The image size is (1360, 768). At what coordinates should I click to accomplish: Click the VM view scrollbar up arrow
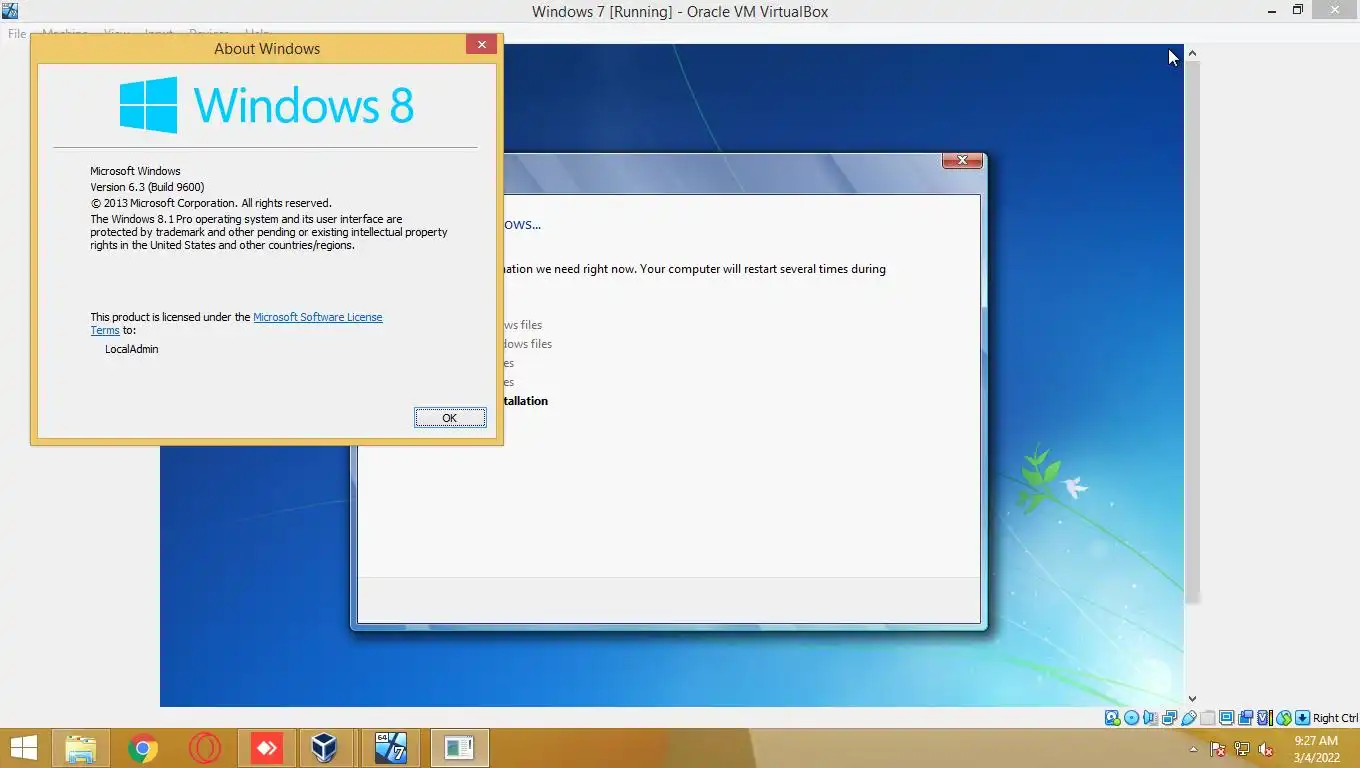pos(1192,53)
